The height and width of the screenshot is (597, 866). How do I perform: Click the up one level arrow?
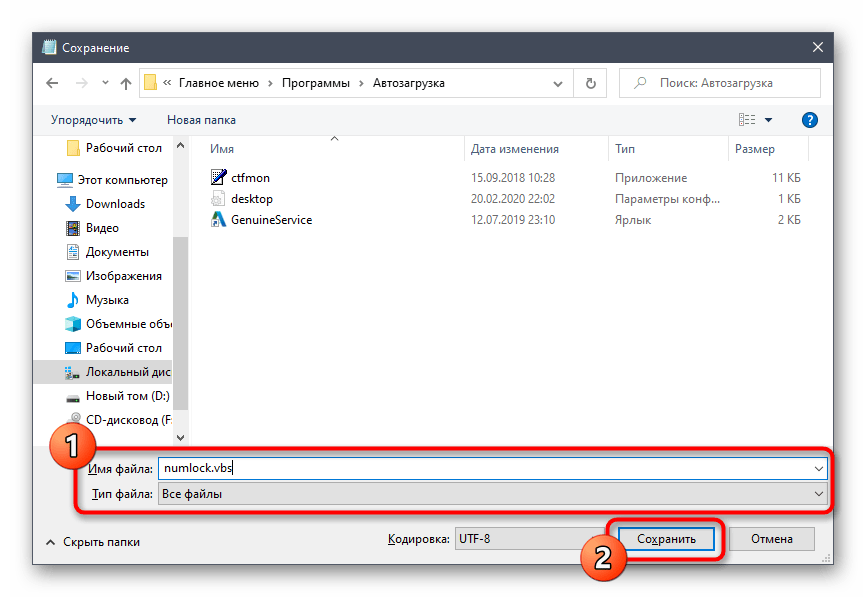pyautogui.click(x=126, y=84)
